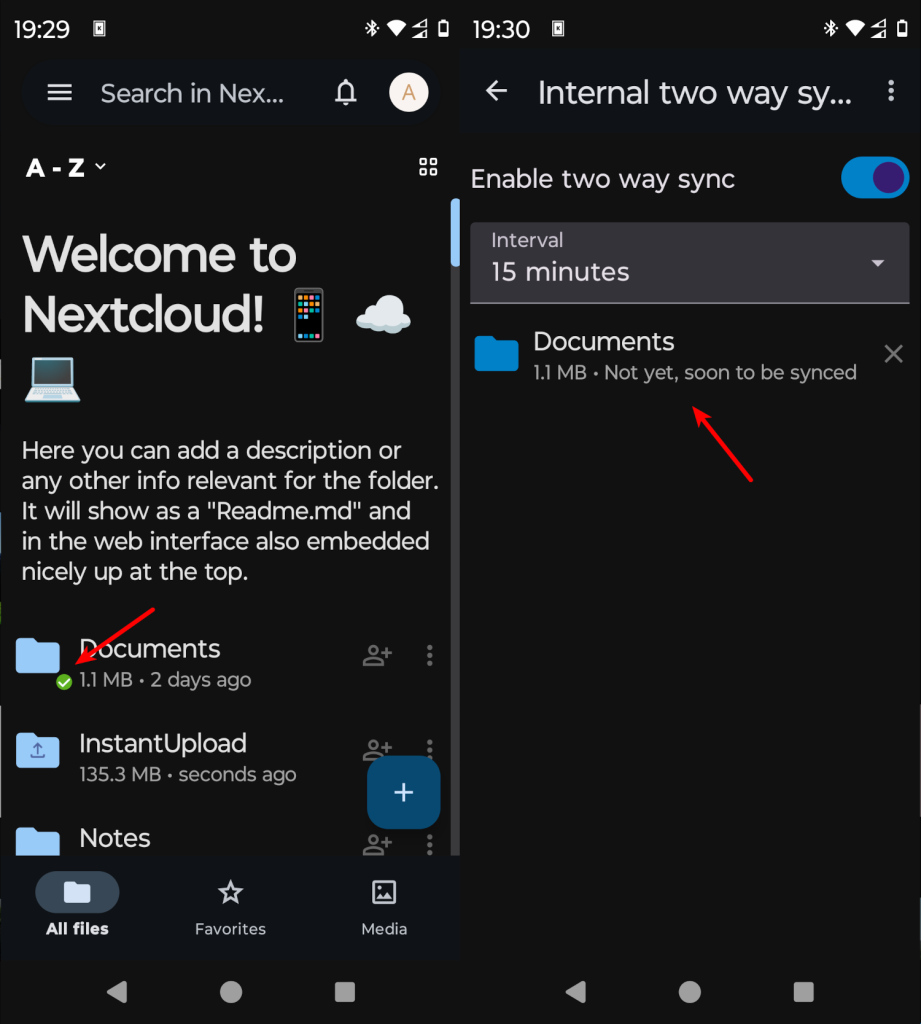
Task: Go back from Internal two way sync
Action: click(x=496, y=91)
